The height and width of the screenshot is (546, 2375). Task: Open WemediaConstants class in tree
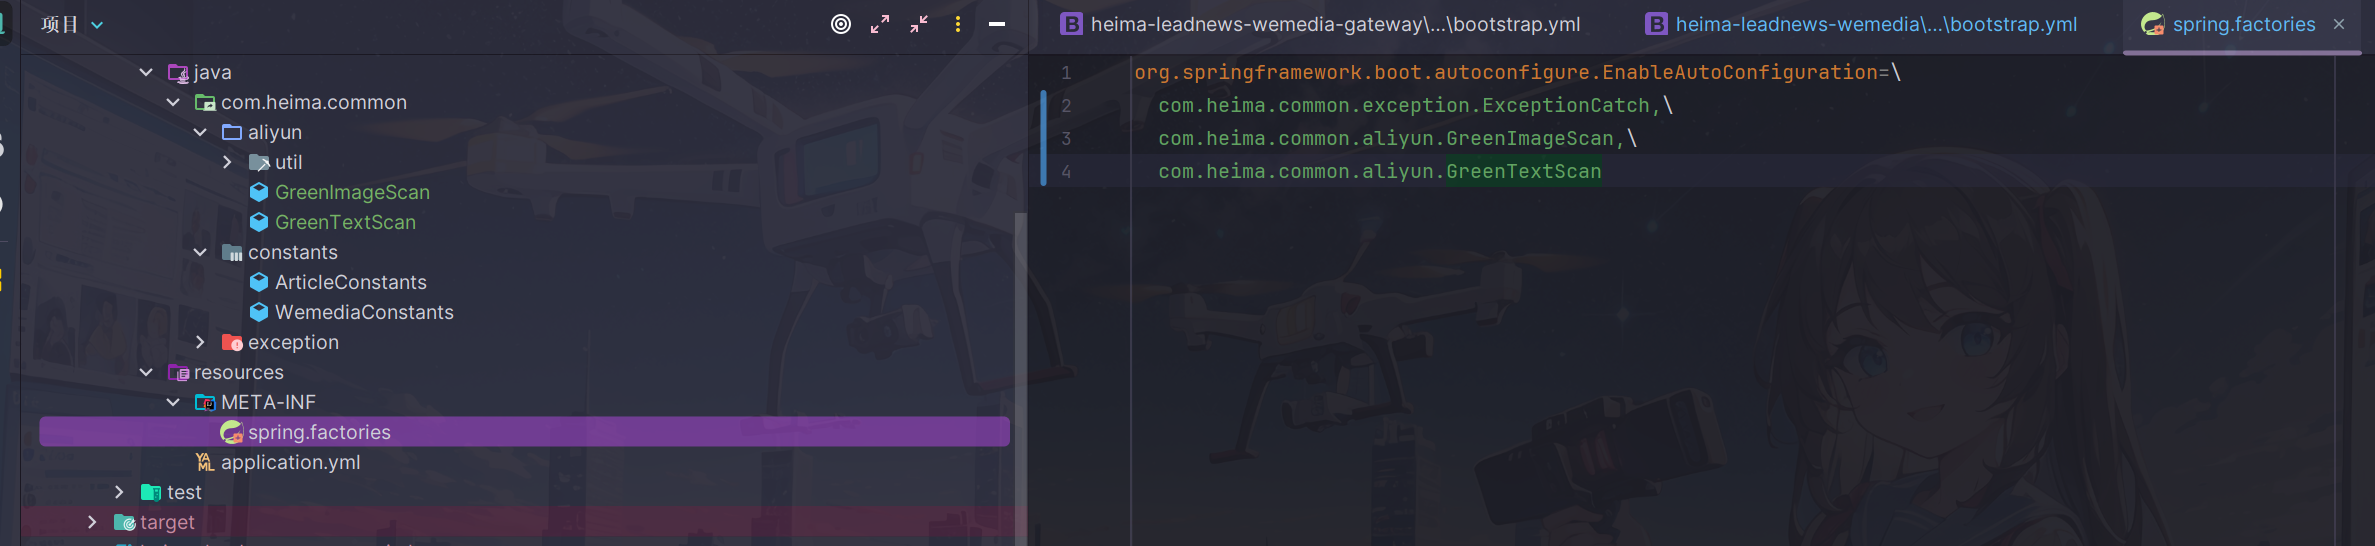[x=364, y=312]
